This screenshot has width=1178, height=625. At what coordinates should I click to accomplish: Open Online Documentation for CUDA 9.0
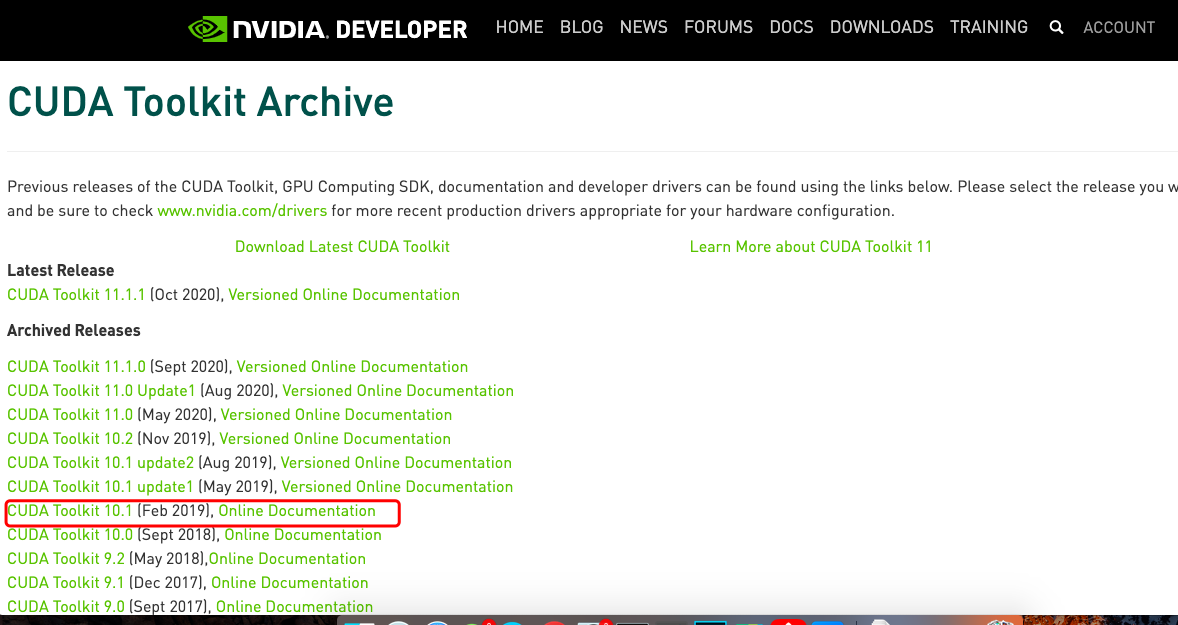[294, 607]
